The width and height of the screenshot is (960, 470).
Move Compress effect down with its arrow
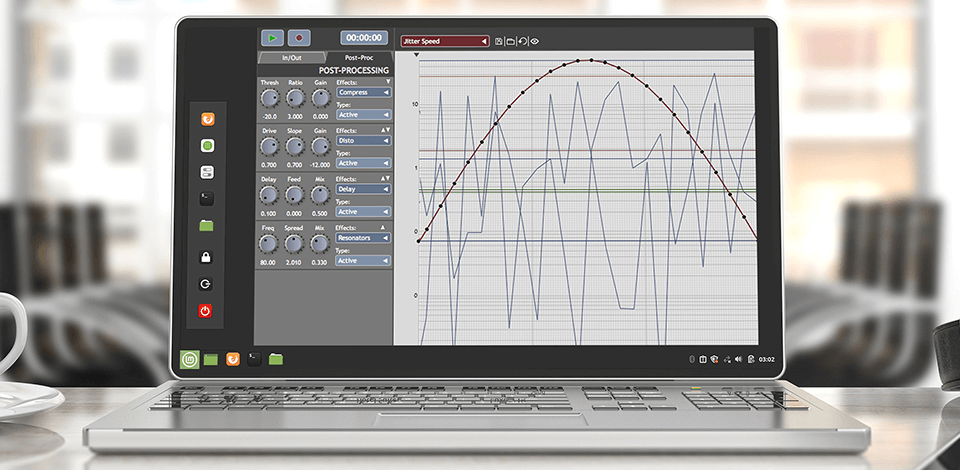[x=388, y=81]
